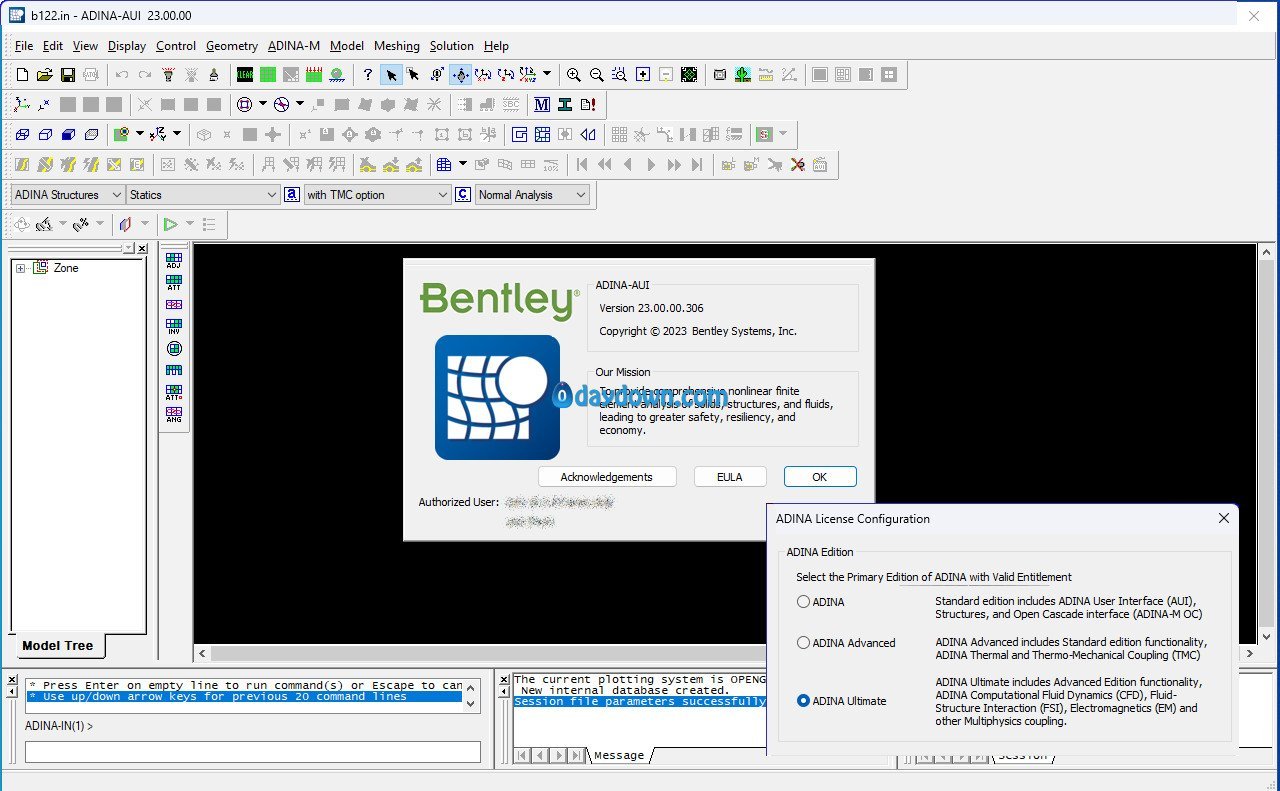
Task: Click the dynamic pan four-arrow icon
Action: pyautogui.click(x=460, y=75)
